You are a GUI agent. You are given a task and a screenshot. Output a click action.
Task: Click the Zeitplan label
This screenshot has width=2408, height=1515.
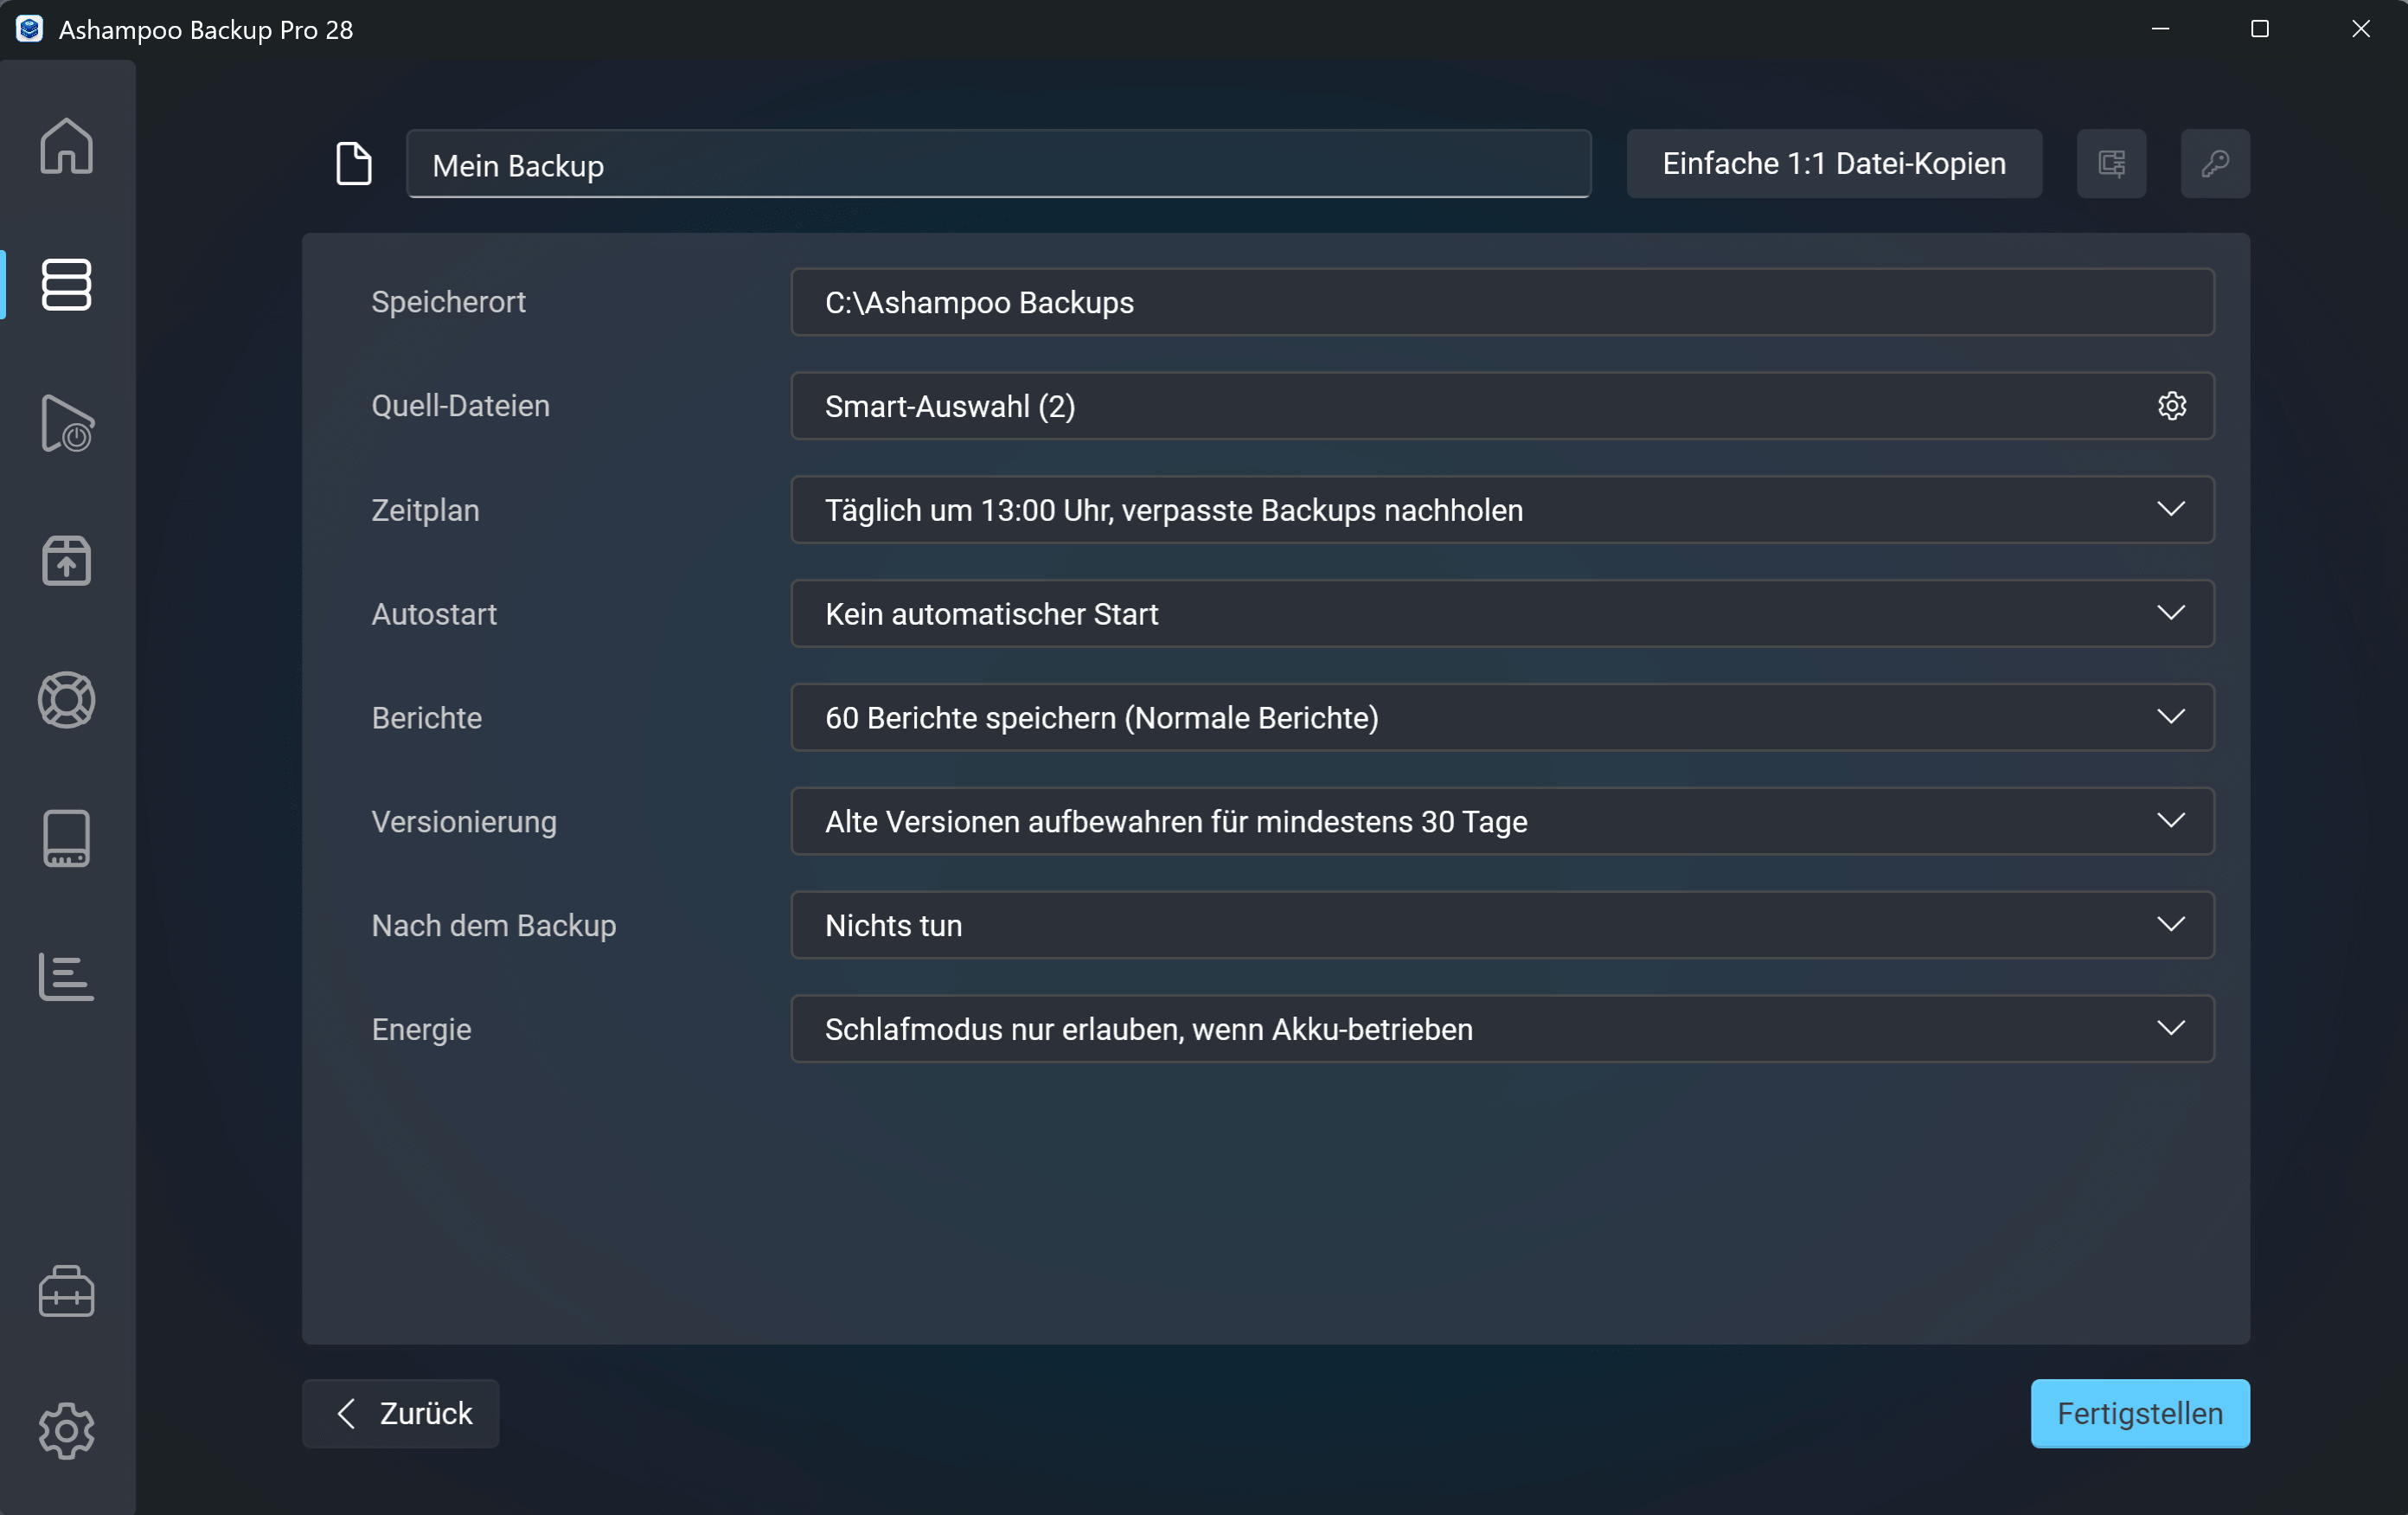point(425,510)
